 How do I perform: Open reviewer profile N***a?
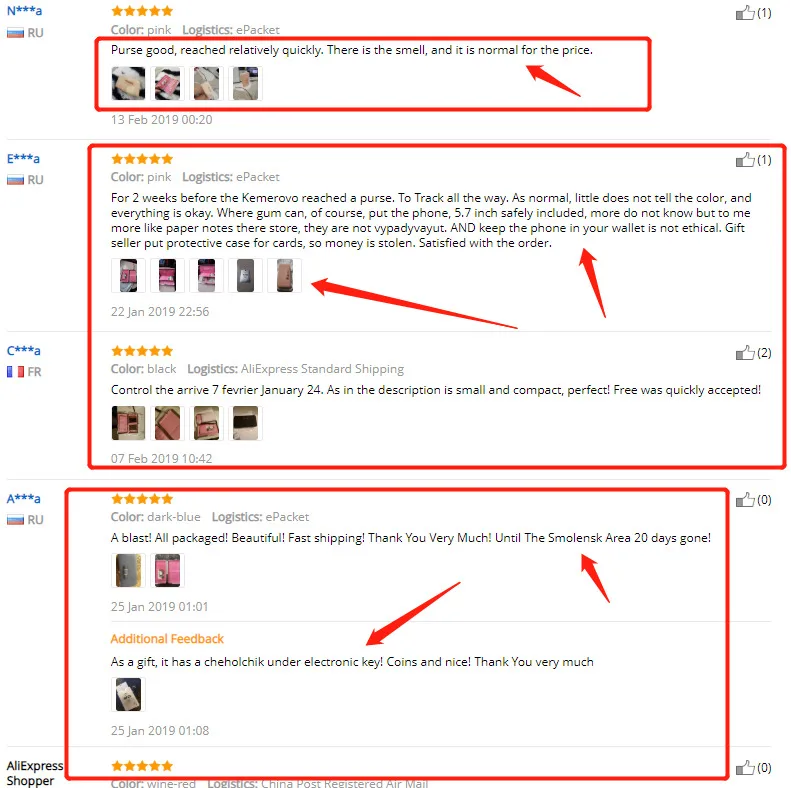pyautogui.click(x=24, y=11)
